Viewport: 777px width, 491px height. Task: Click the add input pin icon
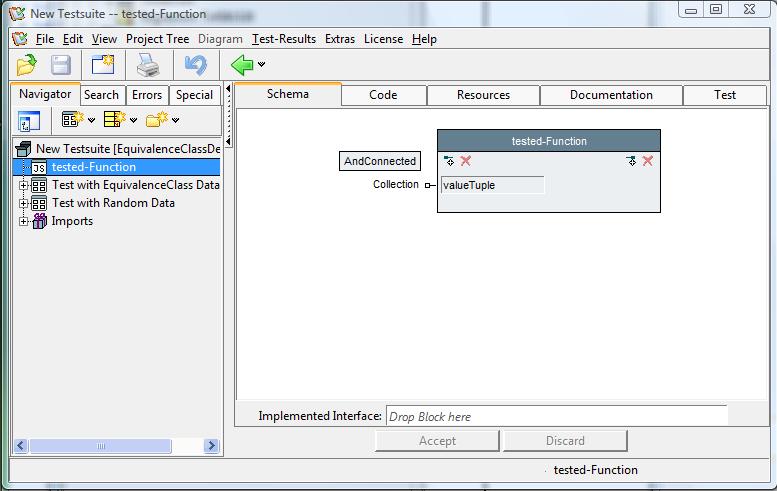[x=449, y=161]
